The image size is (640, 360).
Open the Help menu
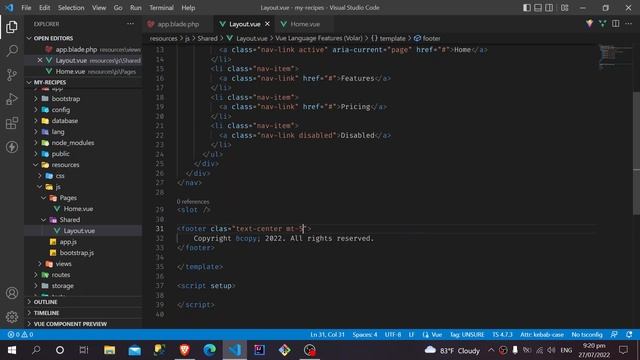click(188, 7)
